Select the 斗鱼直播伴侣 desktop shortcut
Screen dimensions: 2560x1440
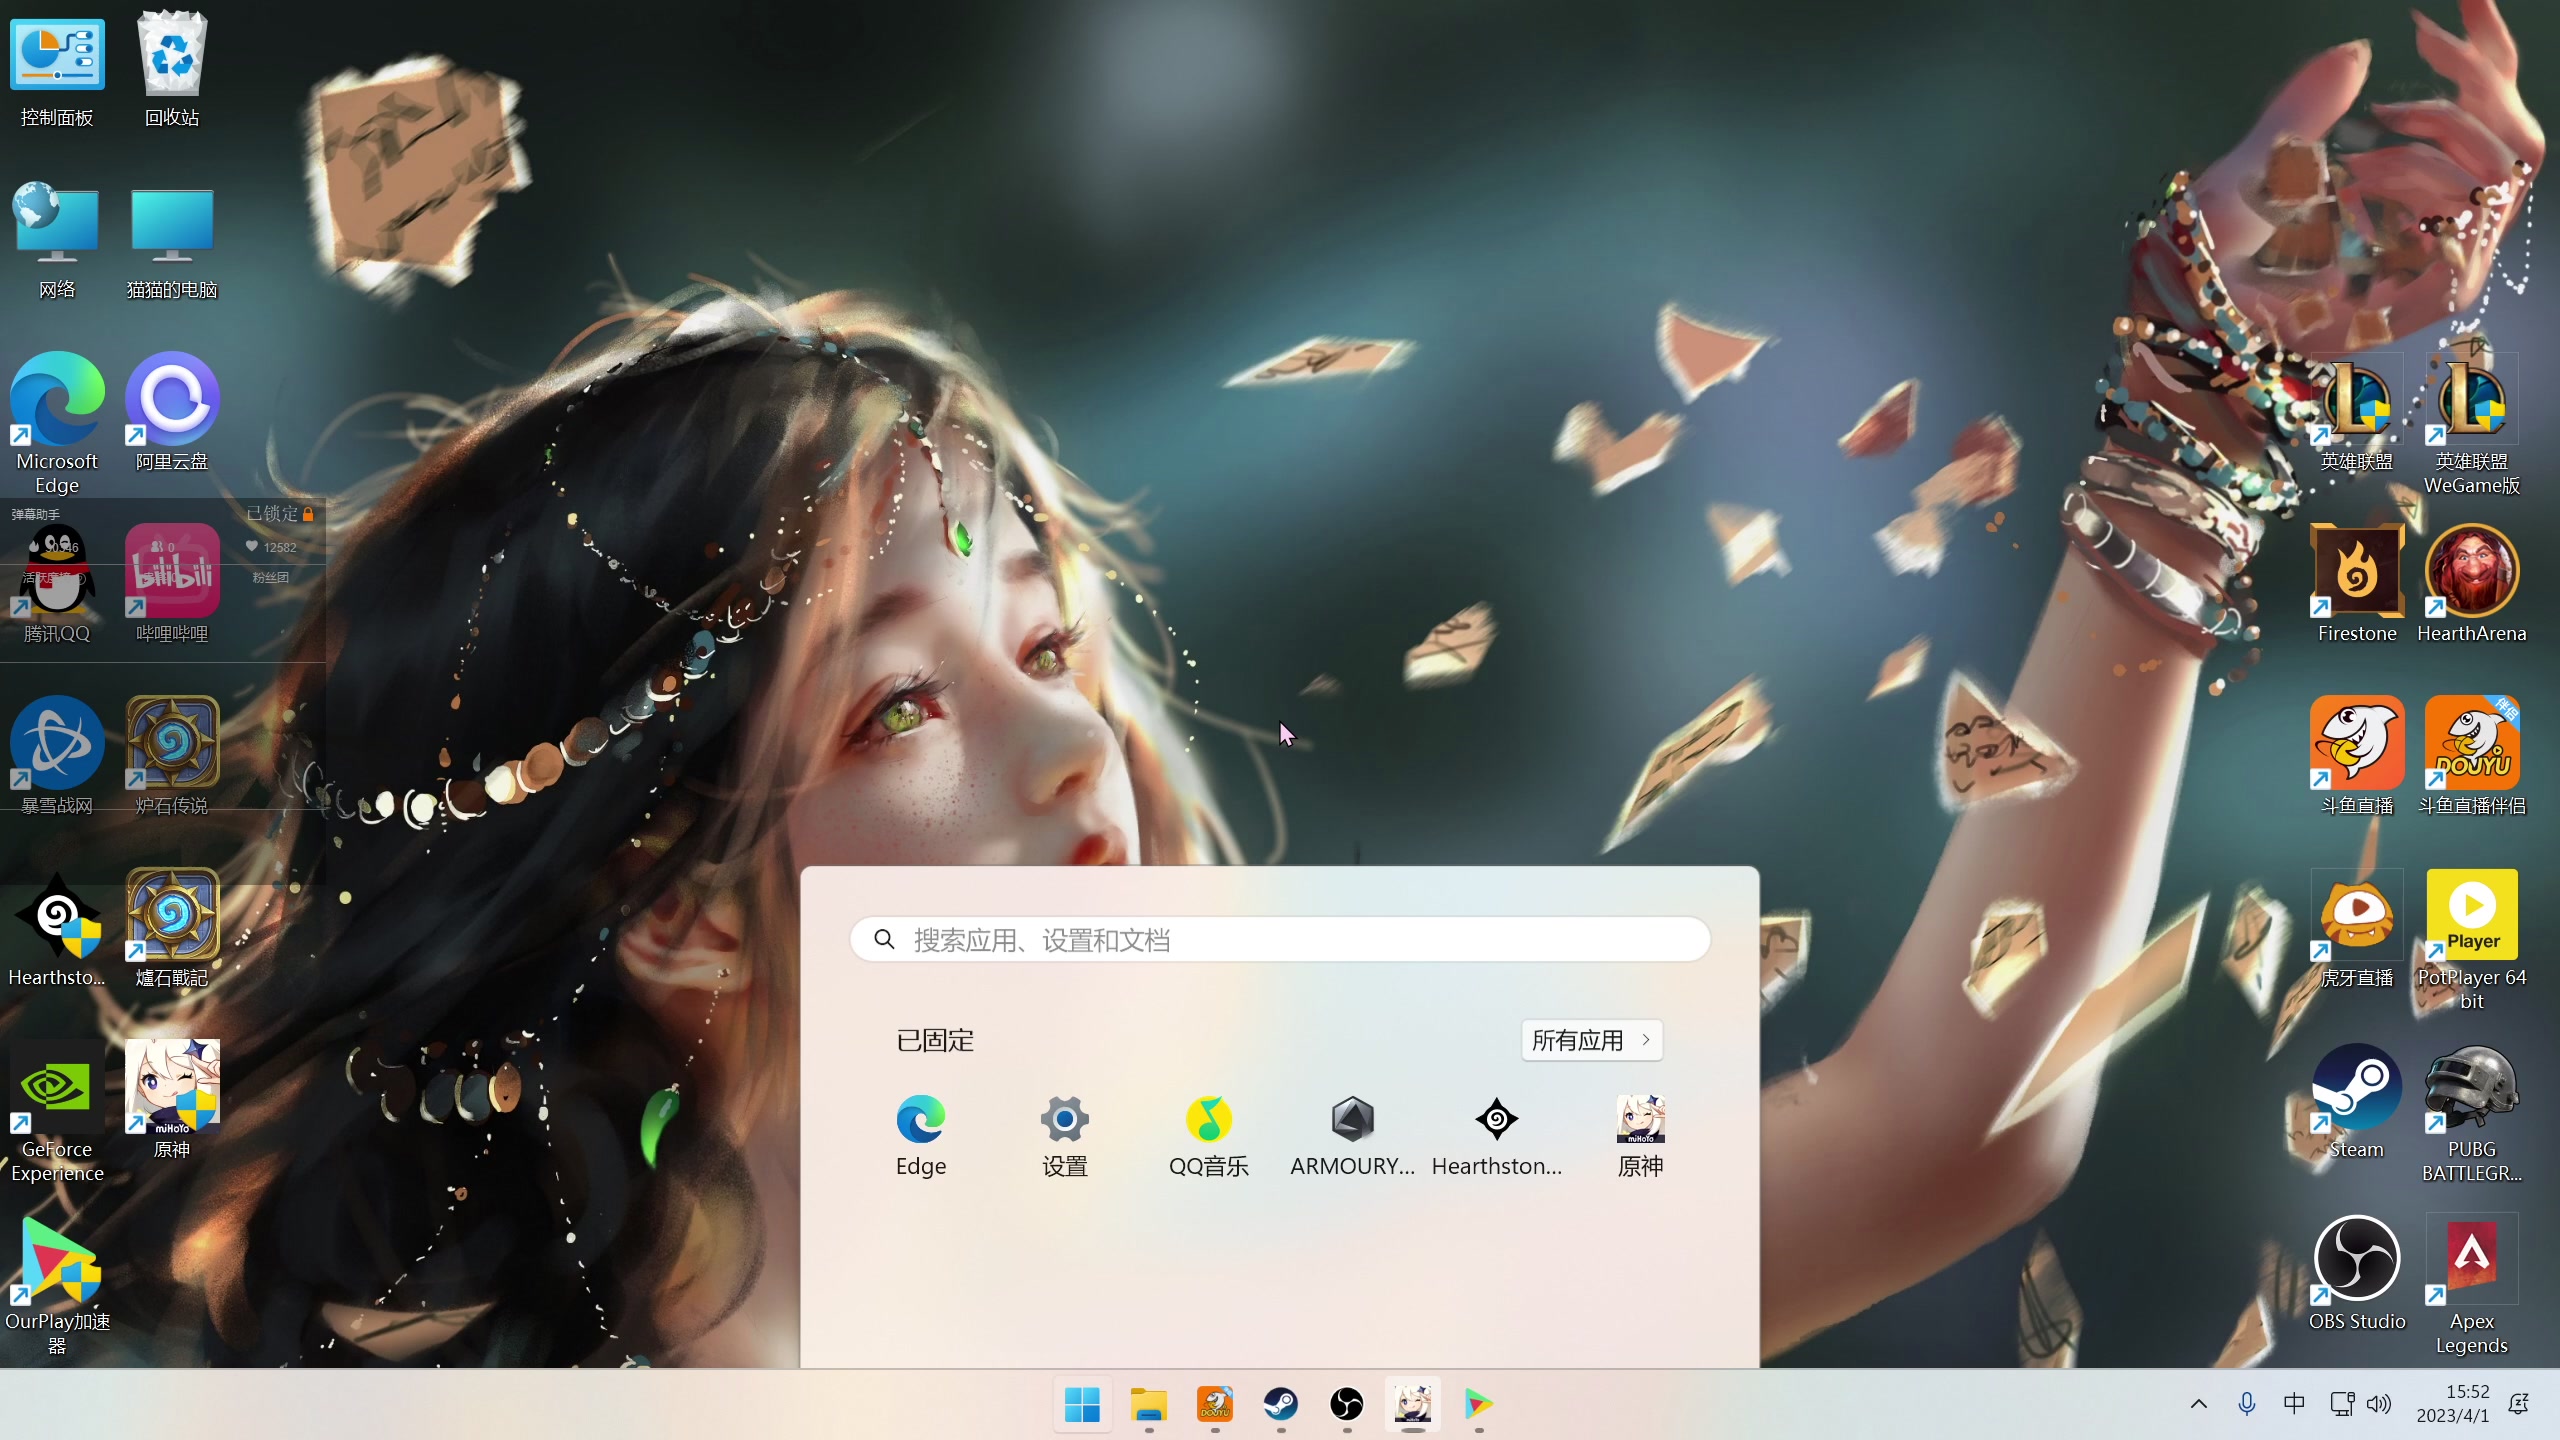tap(2472, 757)
